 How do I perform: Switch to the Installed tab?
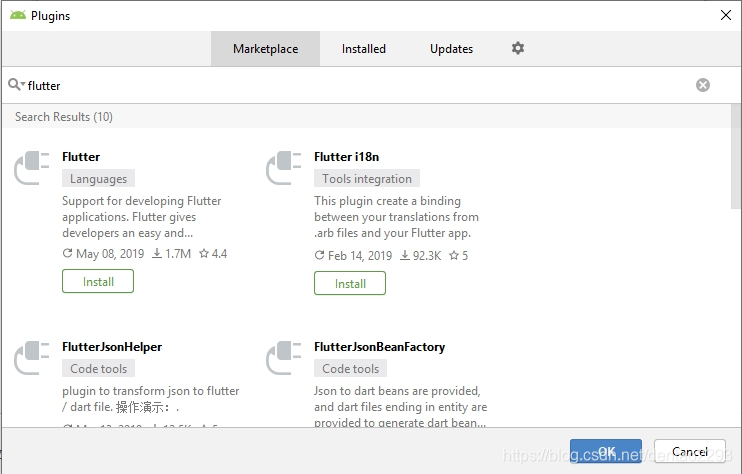[x=363, y=49]
